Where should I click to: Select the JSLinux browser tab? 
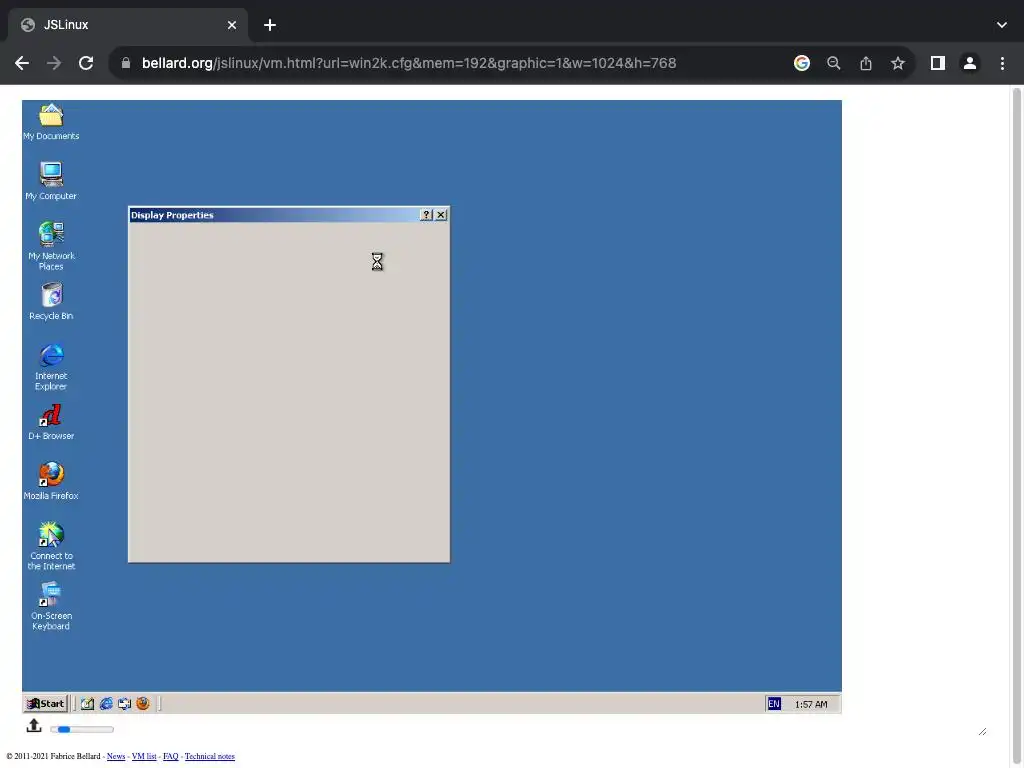127,25
